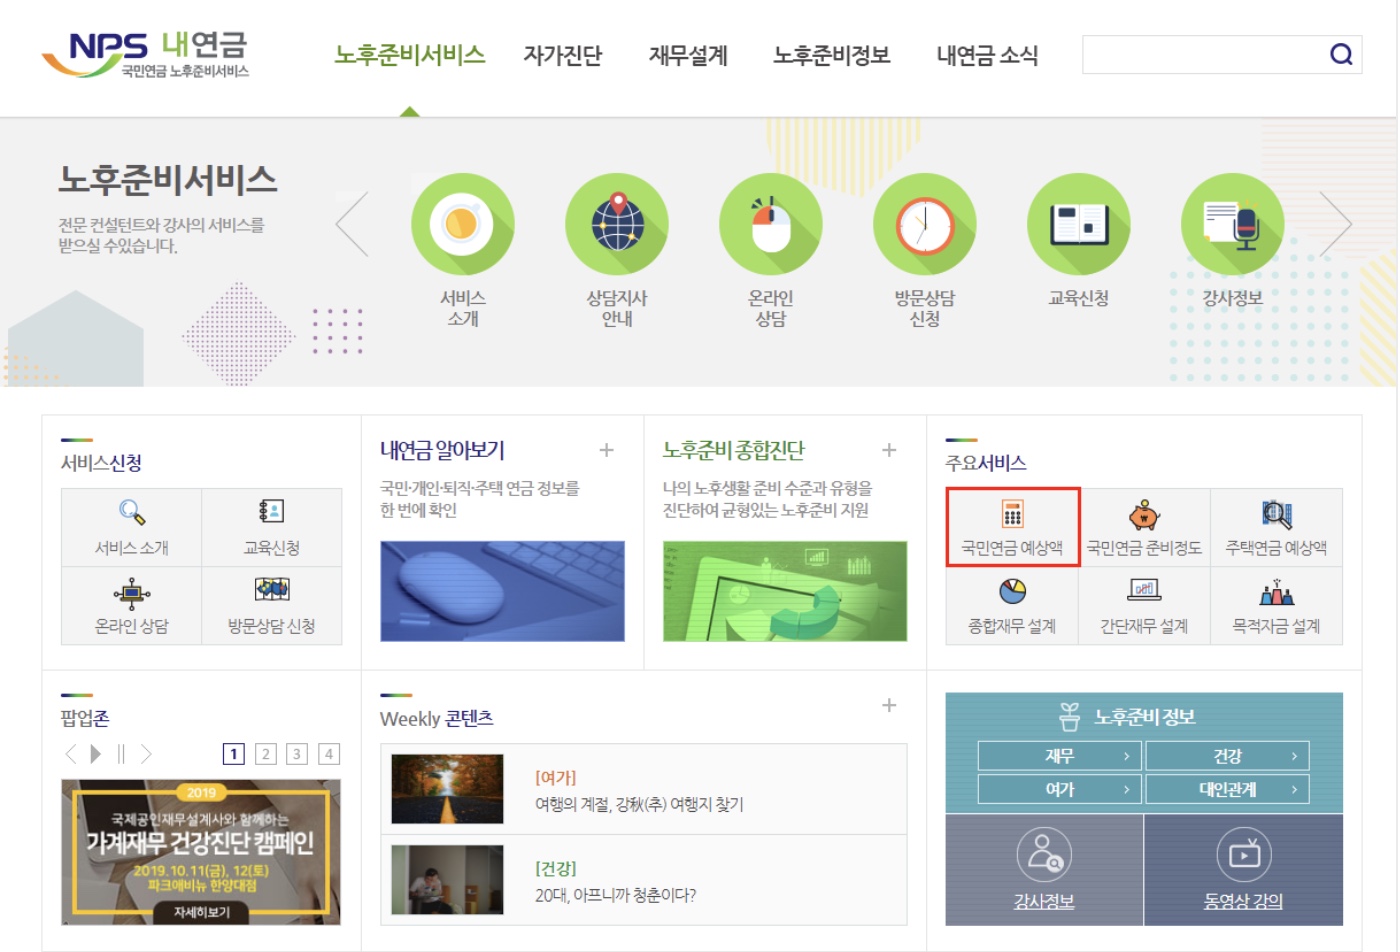Expand 노후준비 종합진단 using its plus button
This screenshot has width=1400, height=952.
coord(889,450)
